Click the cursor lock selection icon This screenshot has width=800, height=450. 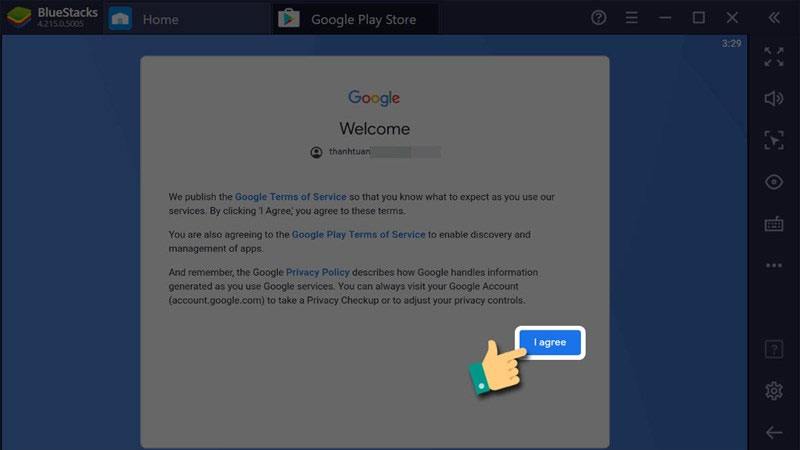(774, 140)
